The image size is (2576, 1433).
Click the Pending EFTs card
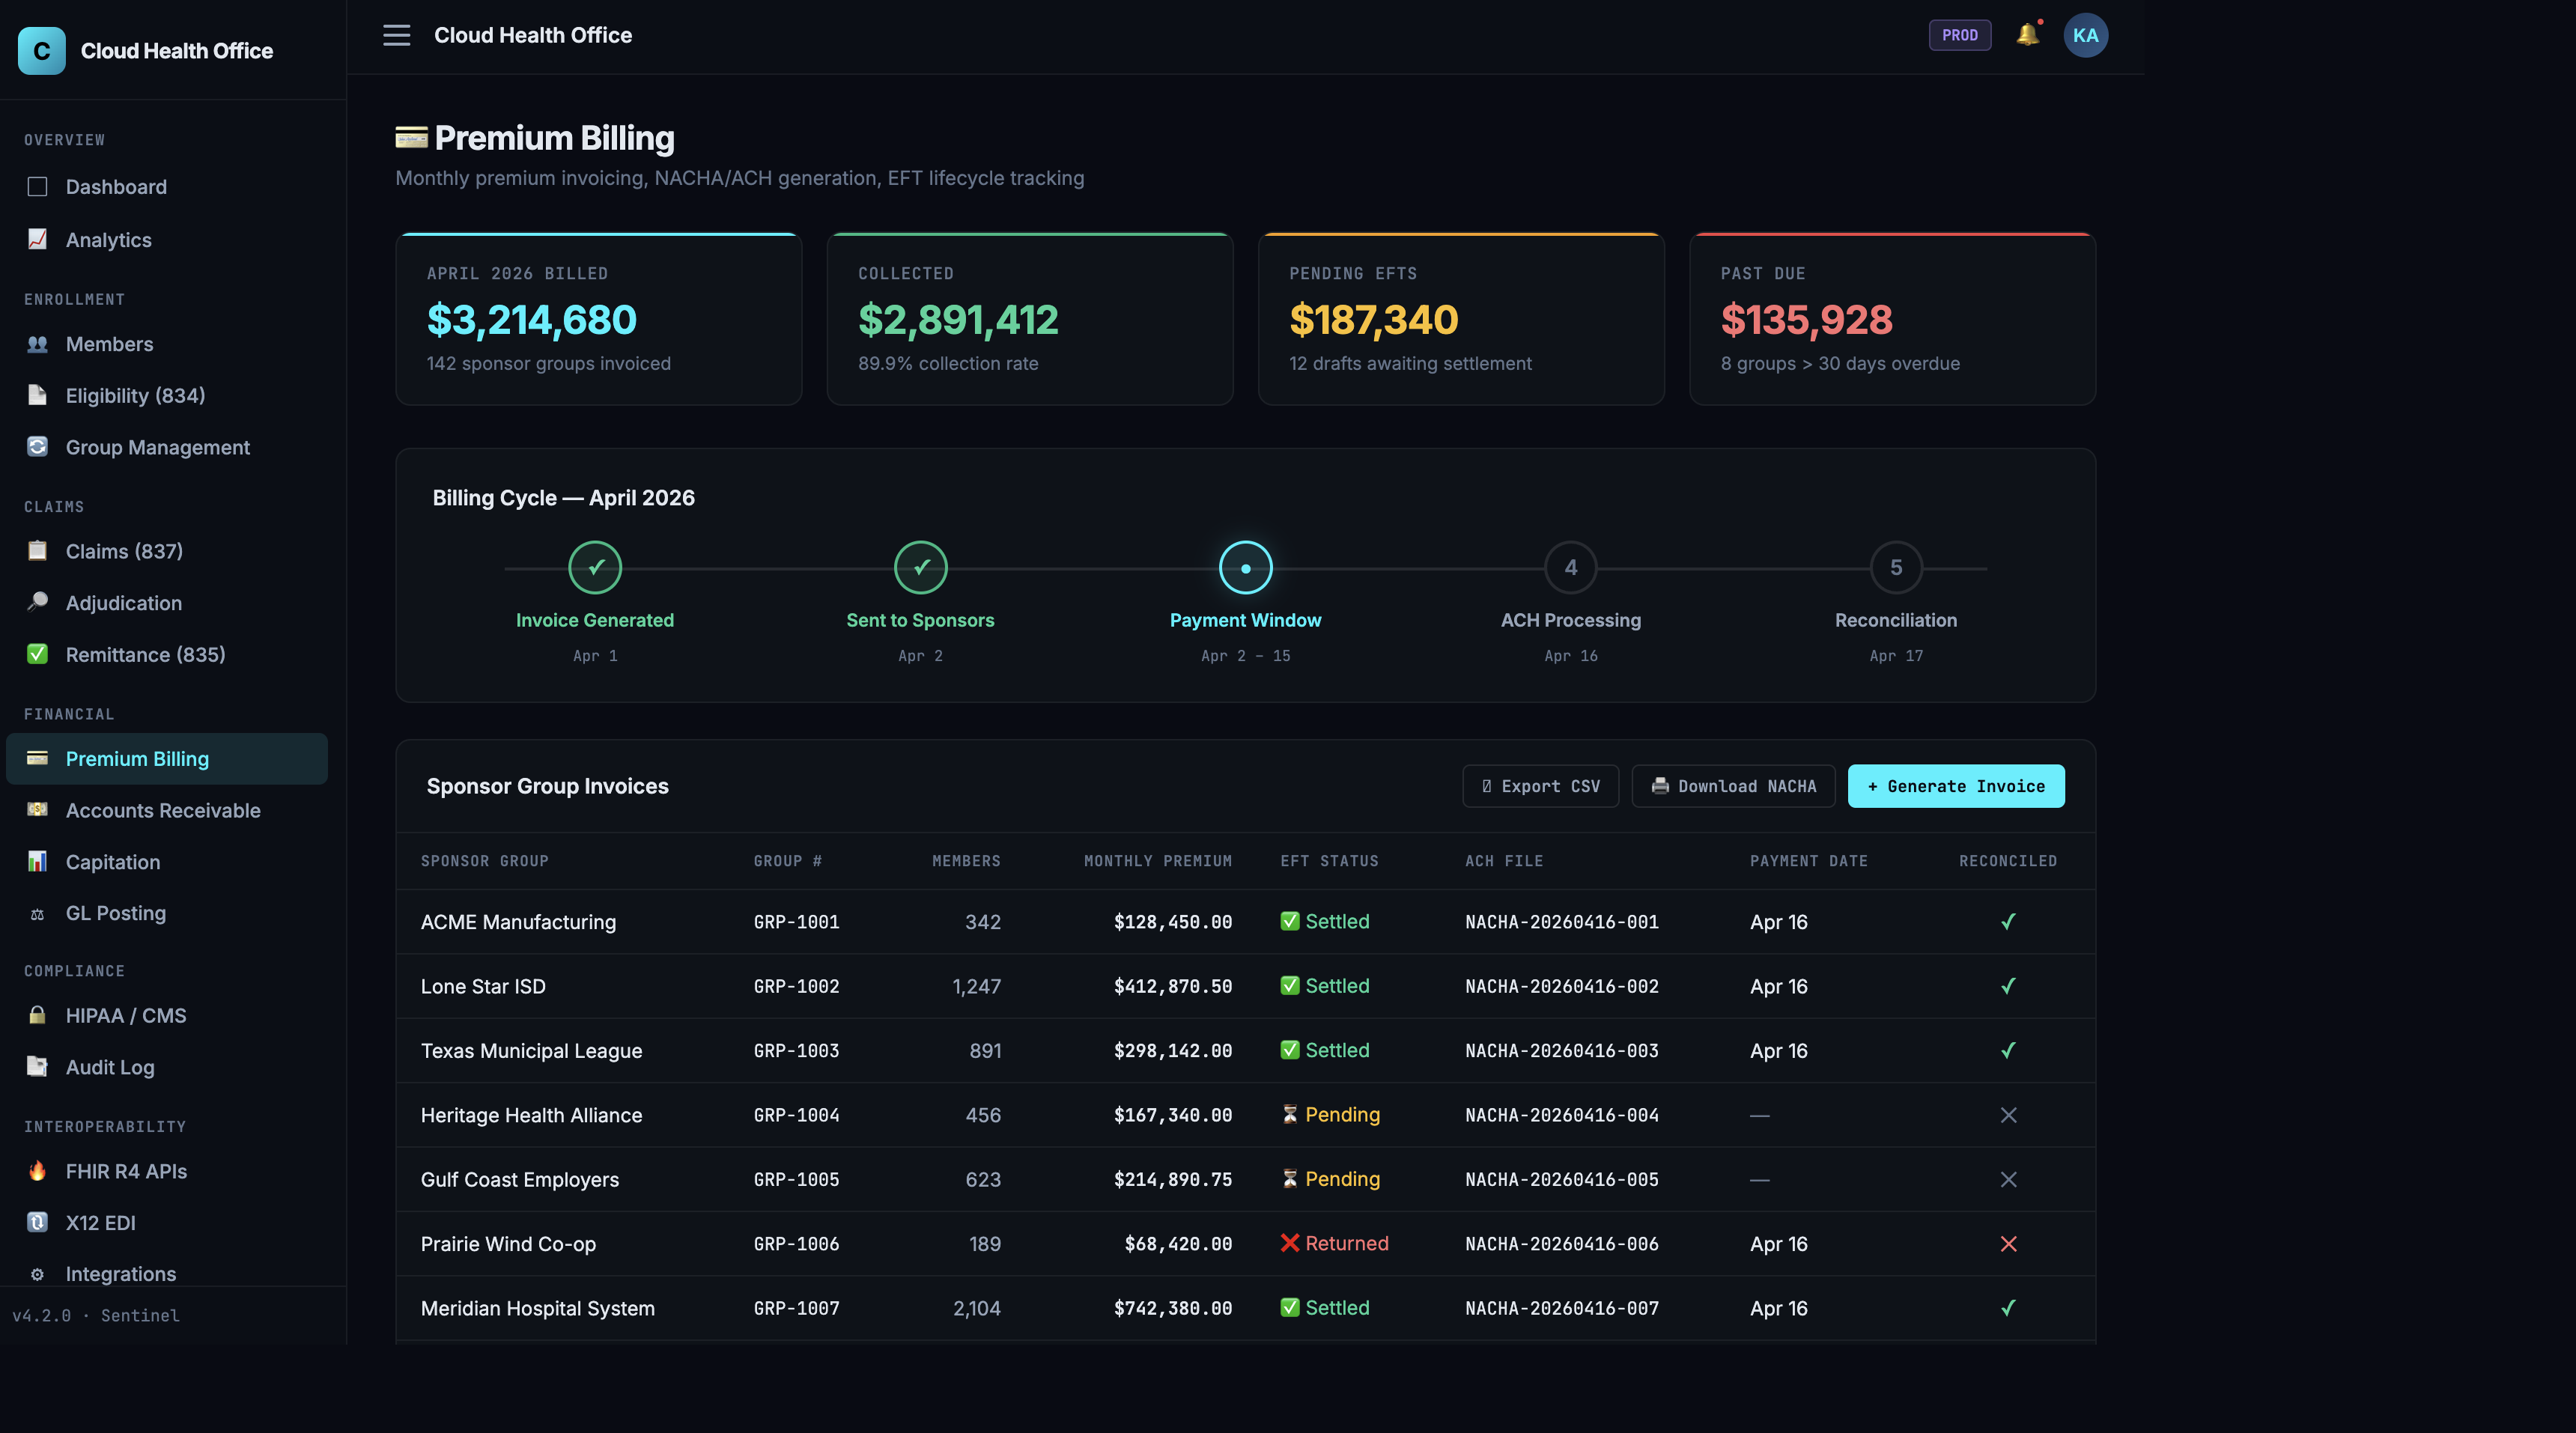1461,319
